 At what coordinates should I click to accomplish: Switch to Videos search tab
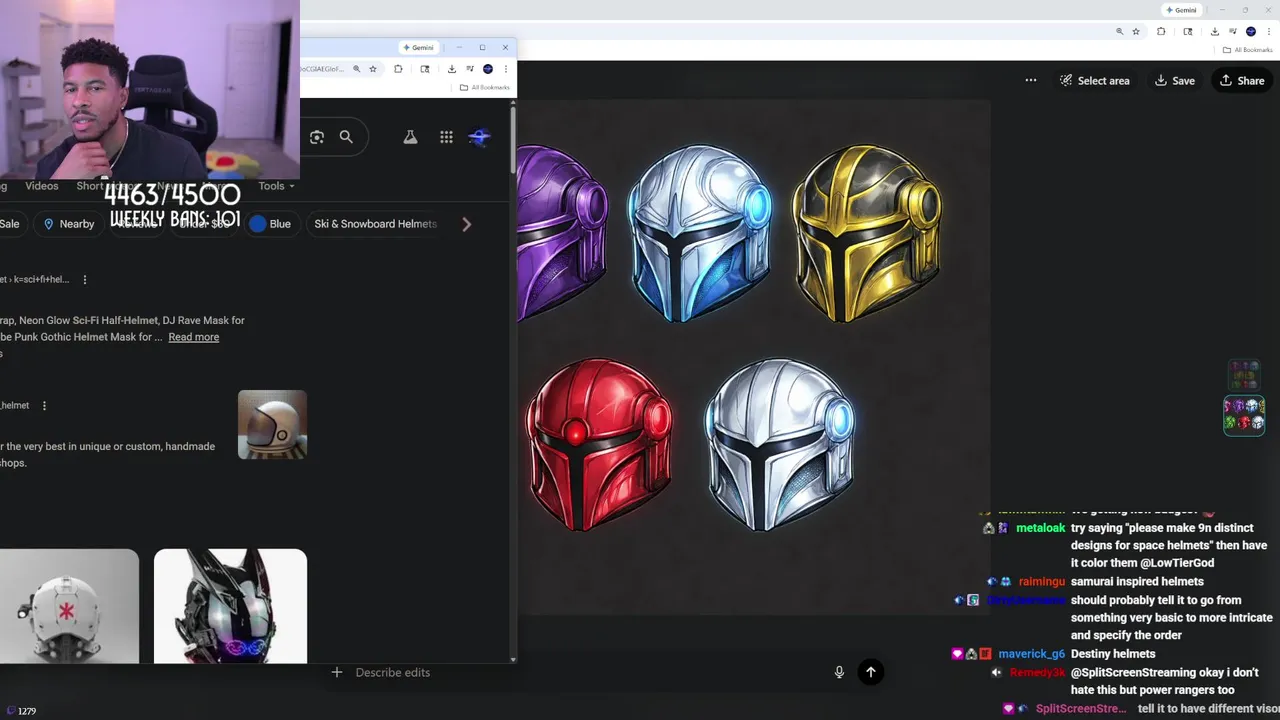coord(41,186)
